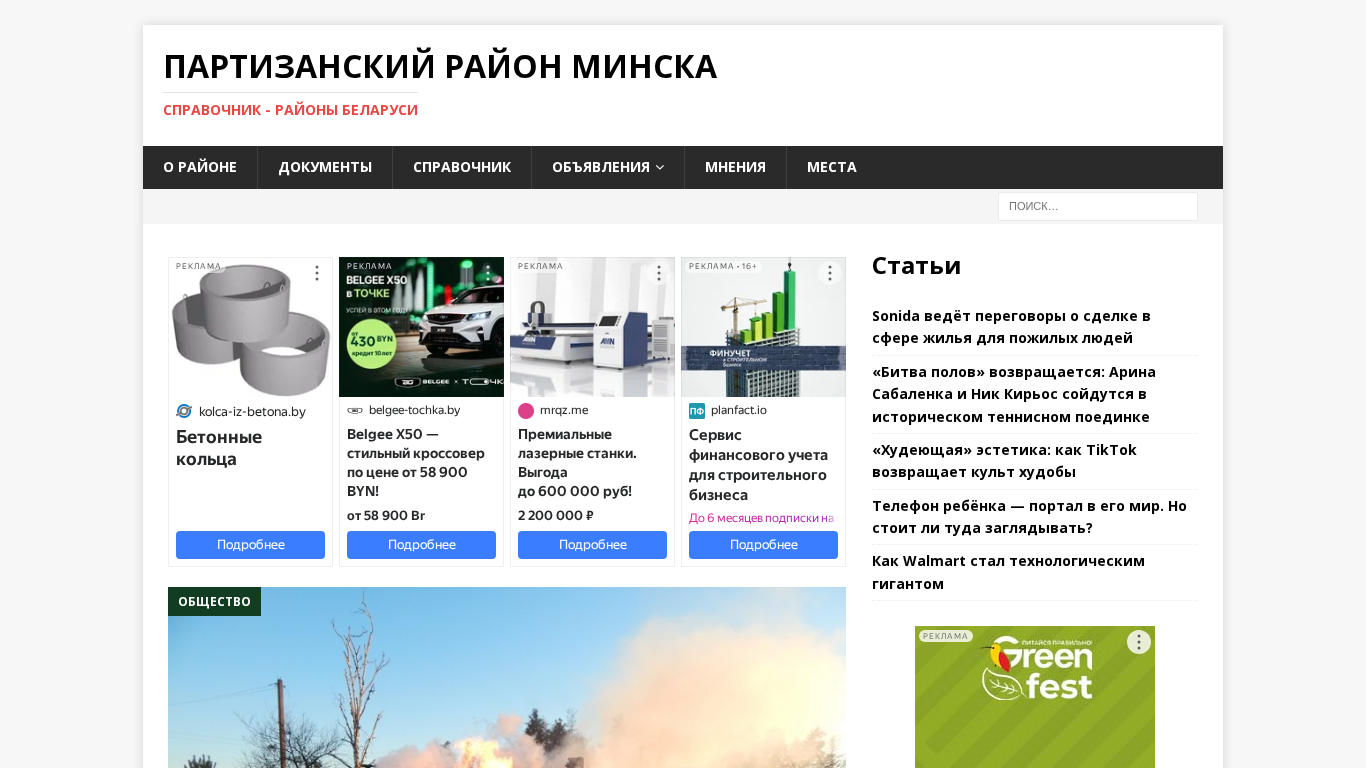The width and height of the screenshot is (1366, 768).
Task: Click the Справочник - Районы Беларуси tagline
Action: (x=290, y=110)
